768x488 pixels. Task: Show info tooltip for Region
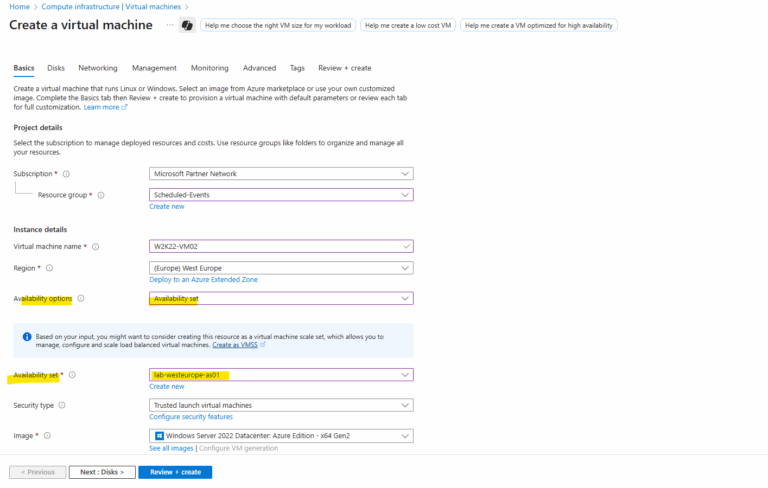click(49, 268)
